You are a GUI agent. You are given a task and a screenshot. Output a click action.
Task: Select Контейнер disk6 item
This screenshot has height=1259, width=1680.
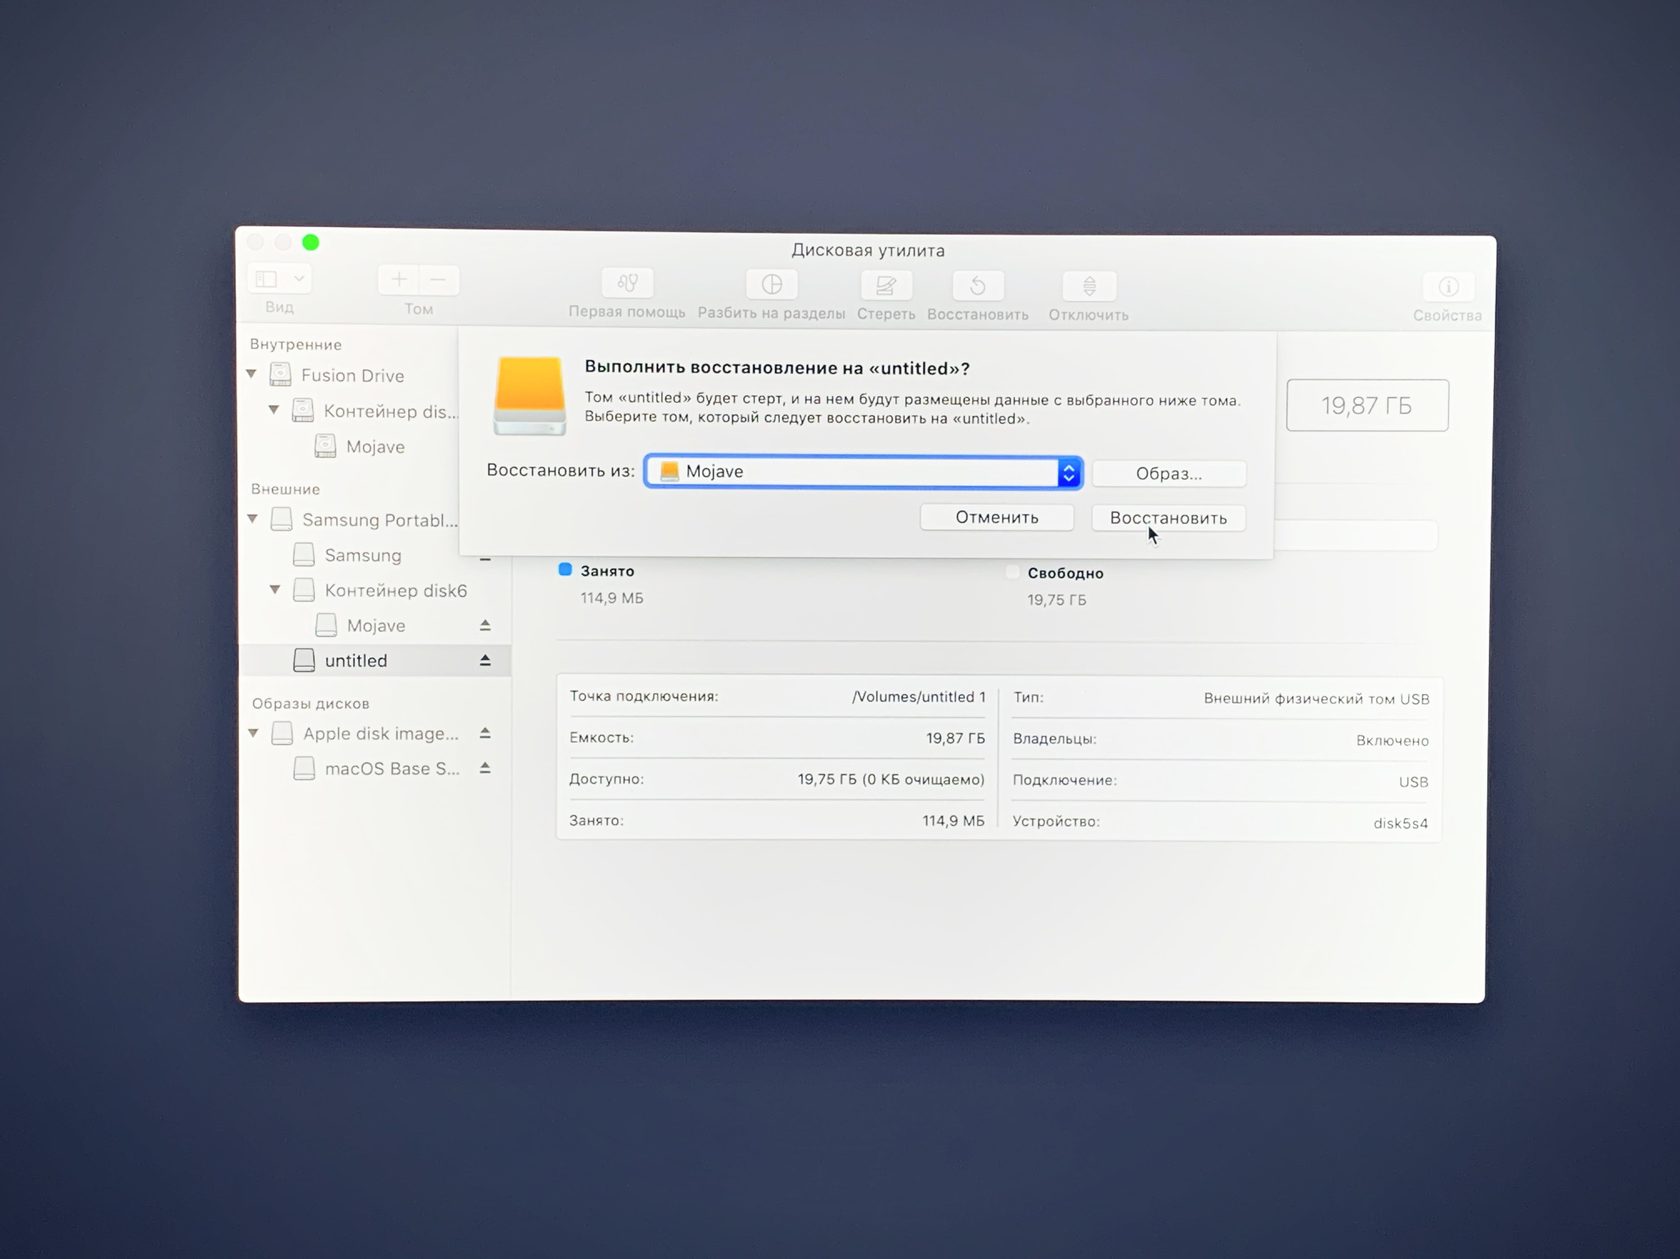tap(396, 590)
